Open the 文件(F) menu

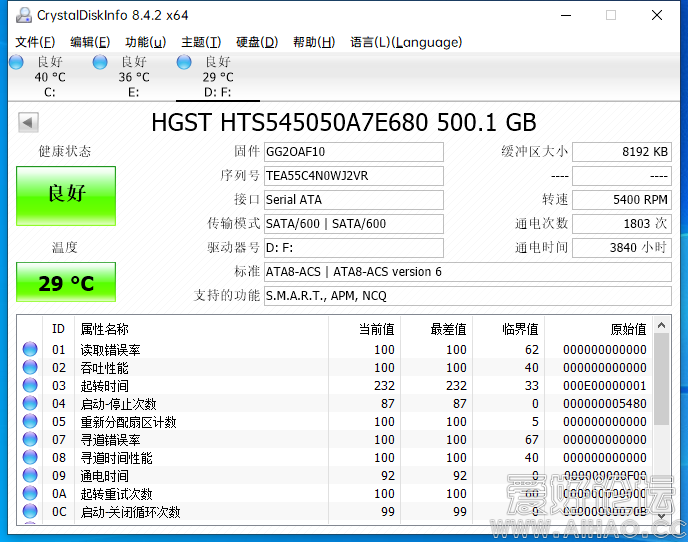pos(35,42)
